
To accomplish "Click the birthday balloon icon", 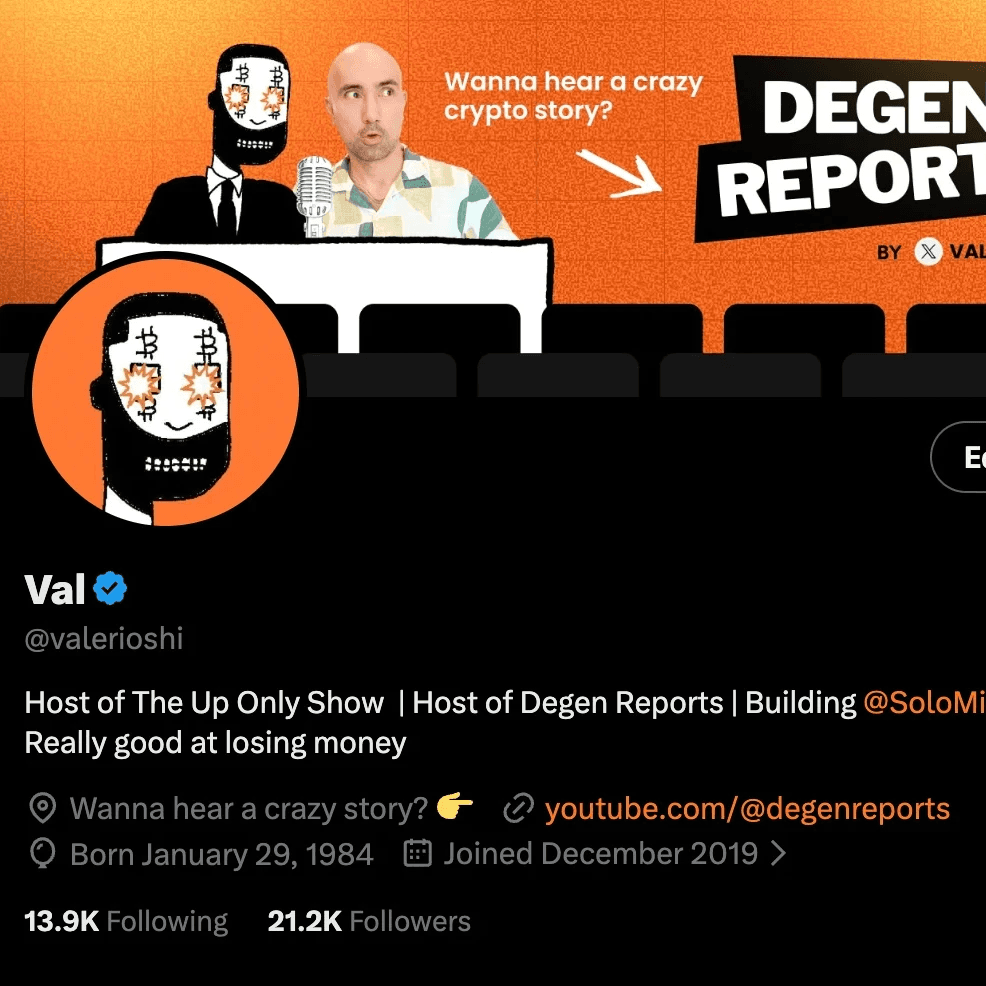I will pyautogui.click(x=43, y=854).
